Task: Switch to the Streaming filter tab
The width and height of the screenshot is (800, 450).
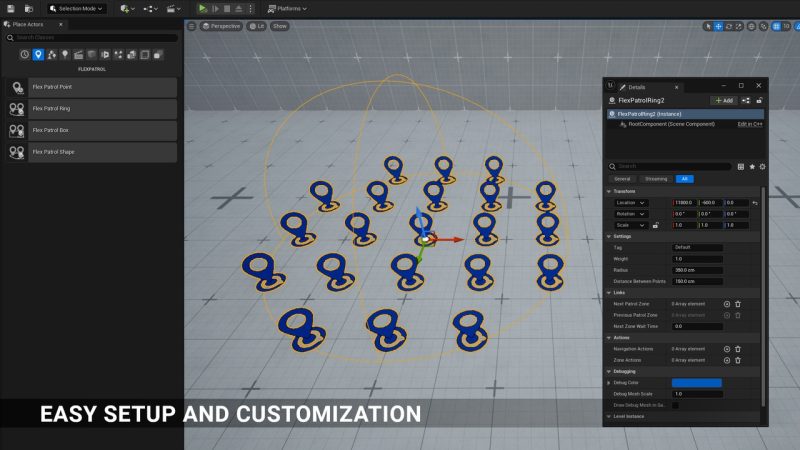Action: pyautogui.click(x=656, y=179)
